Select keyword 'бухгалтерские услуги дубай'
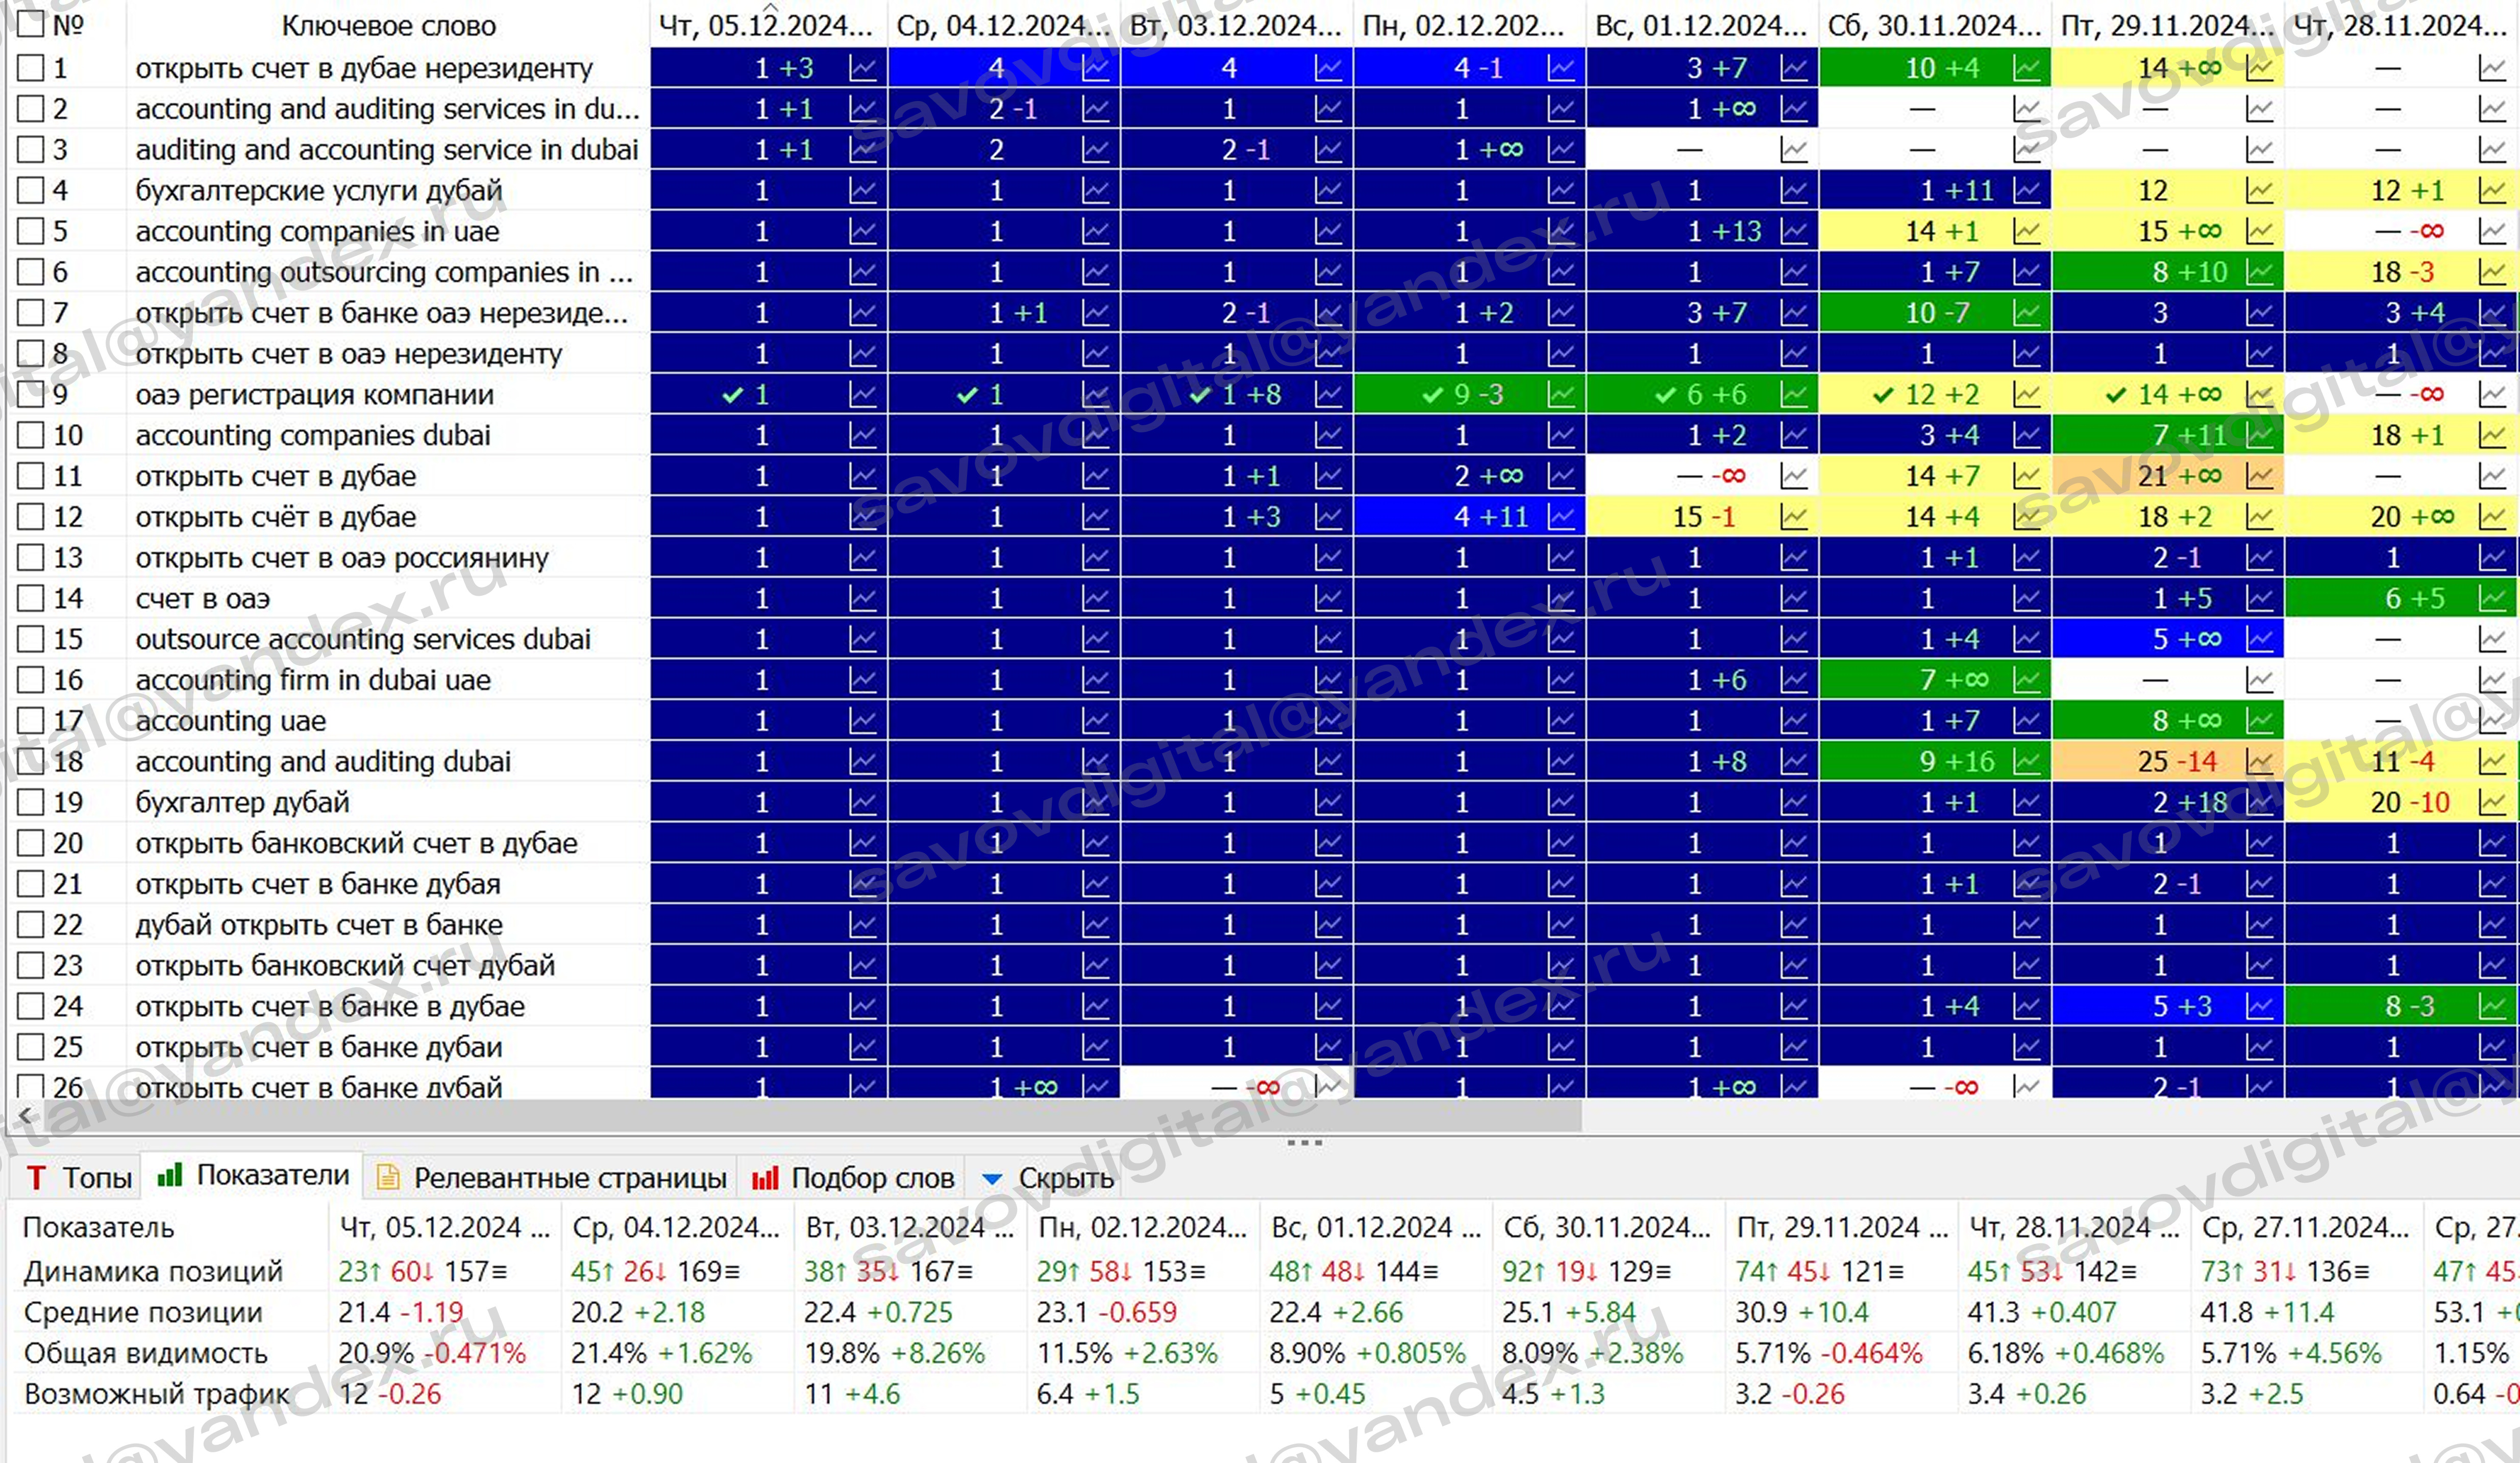Viewport: 2520px width, 1463px height. pos(318,190)
